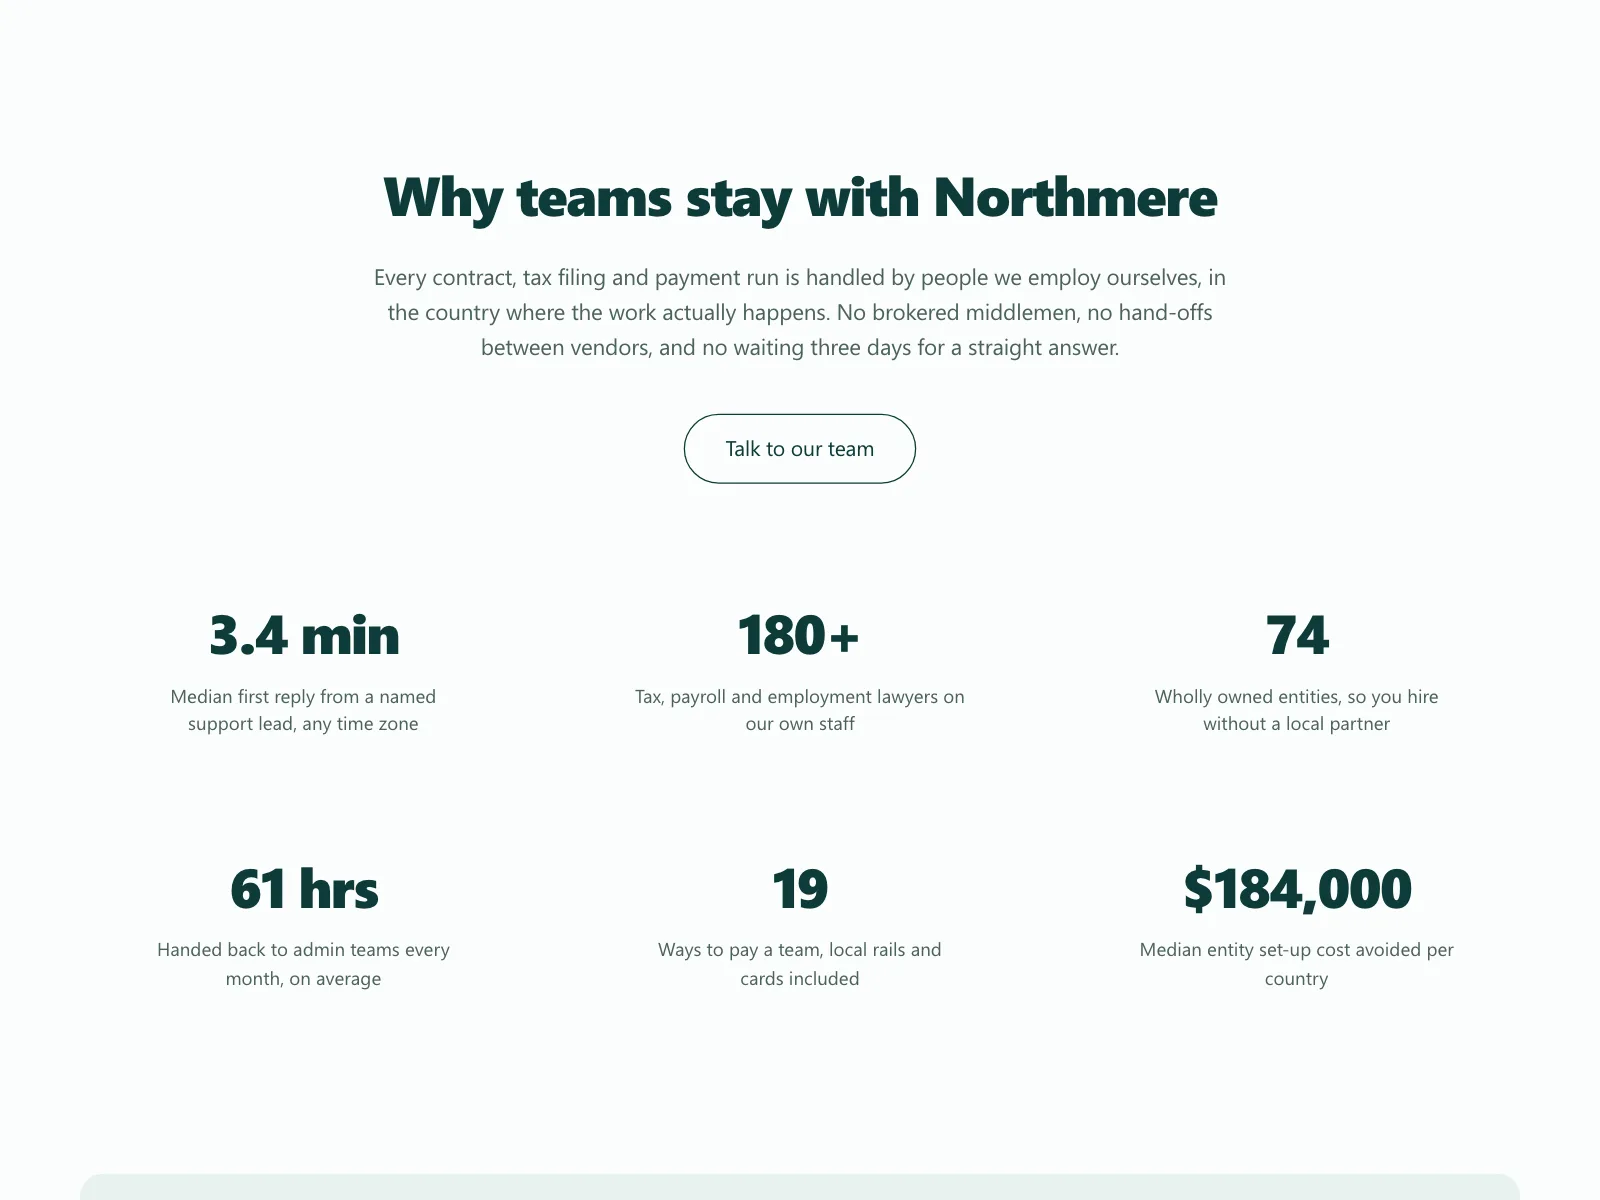Click the "Wholly owned entities" description text

(1297, 710)
